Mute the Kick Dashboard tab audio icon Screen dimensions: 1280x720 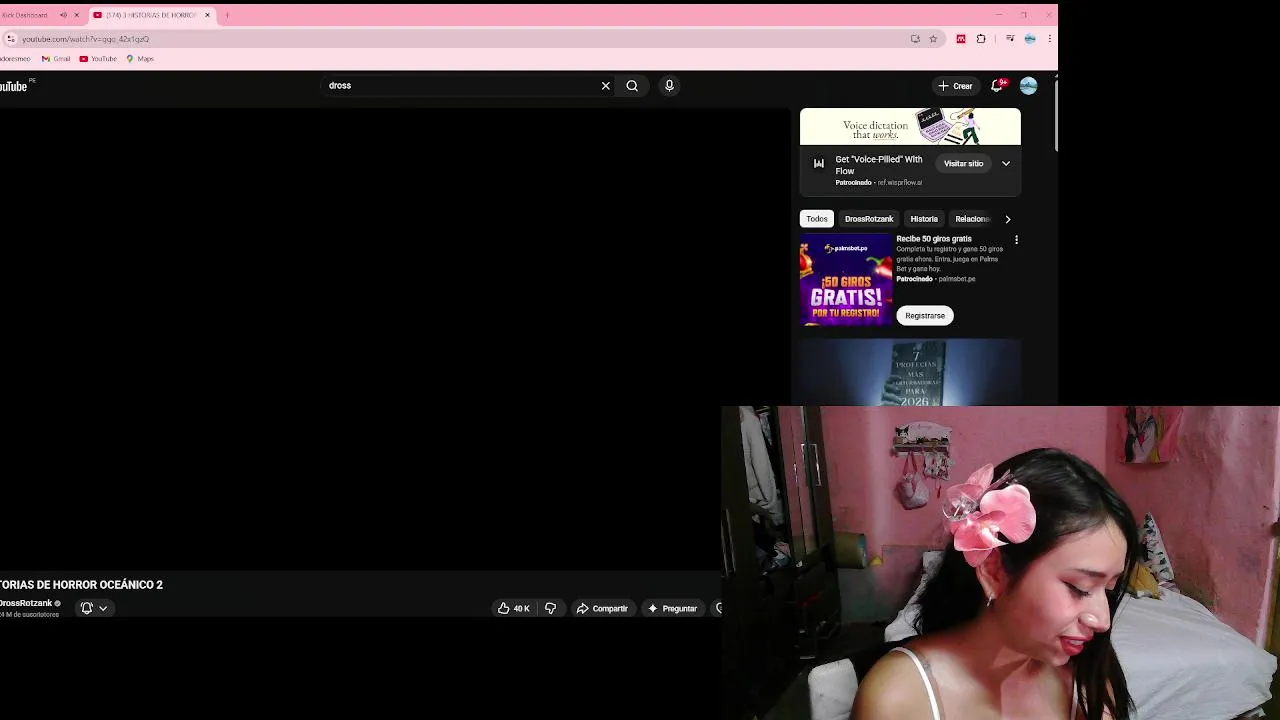click(x=63, y=15)
